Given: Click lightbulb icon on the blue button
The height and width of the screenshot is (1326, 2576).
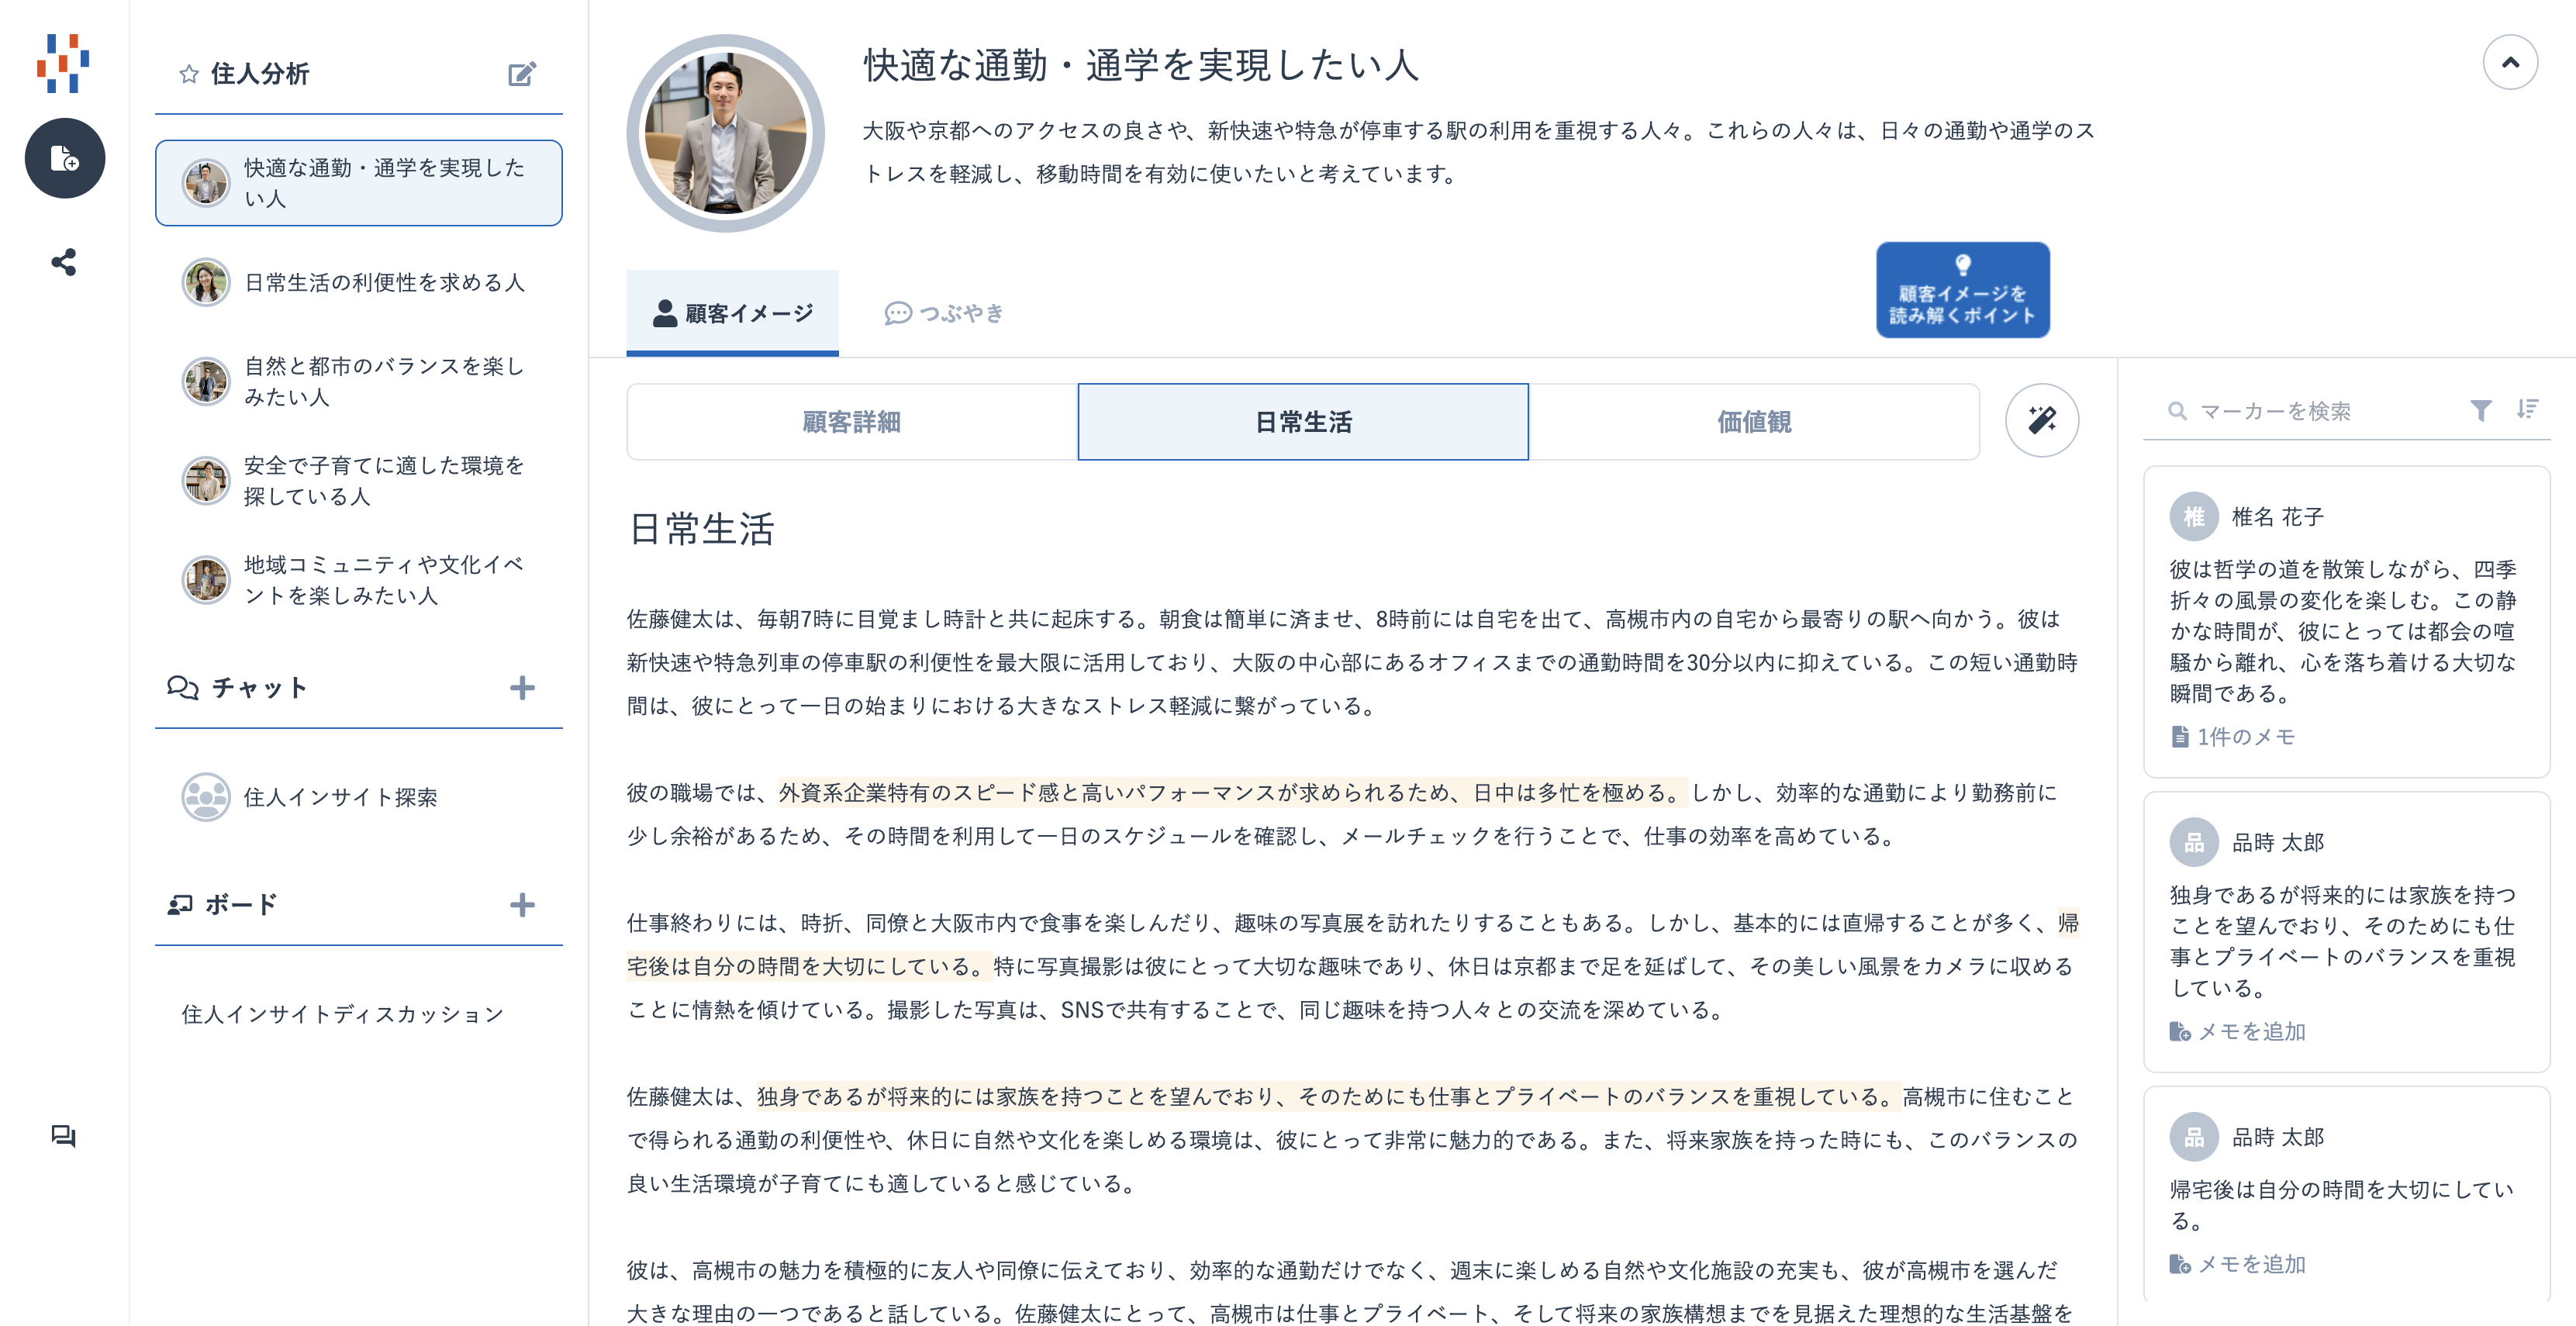Looking at the screenshot, I should coord(1962,265).
